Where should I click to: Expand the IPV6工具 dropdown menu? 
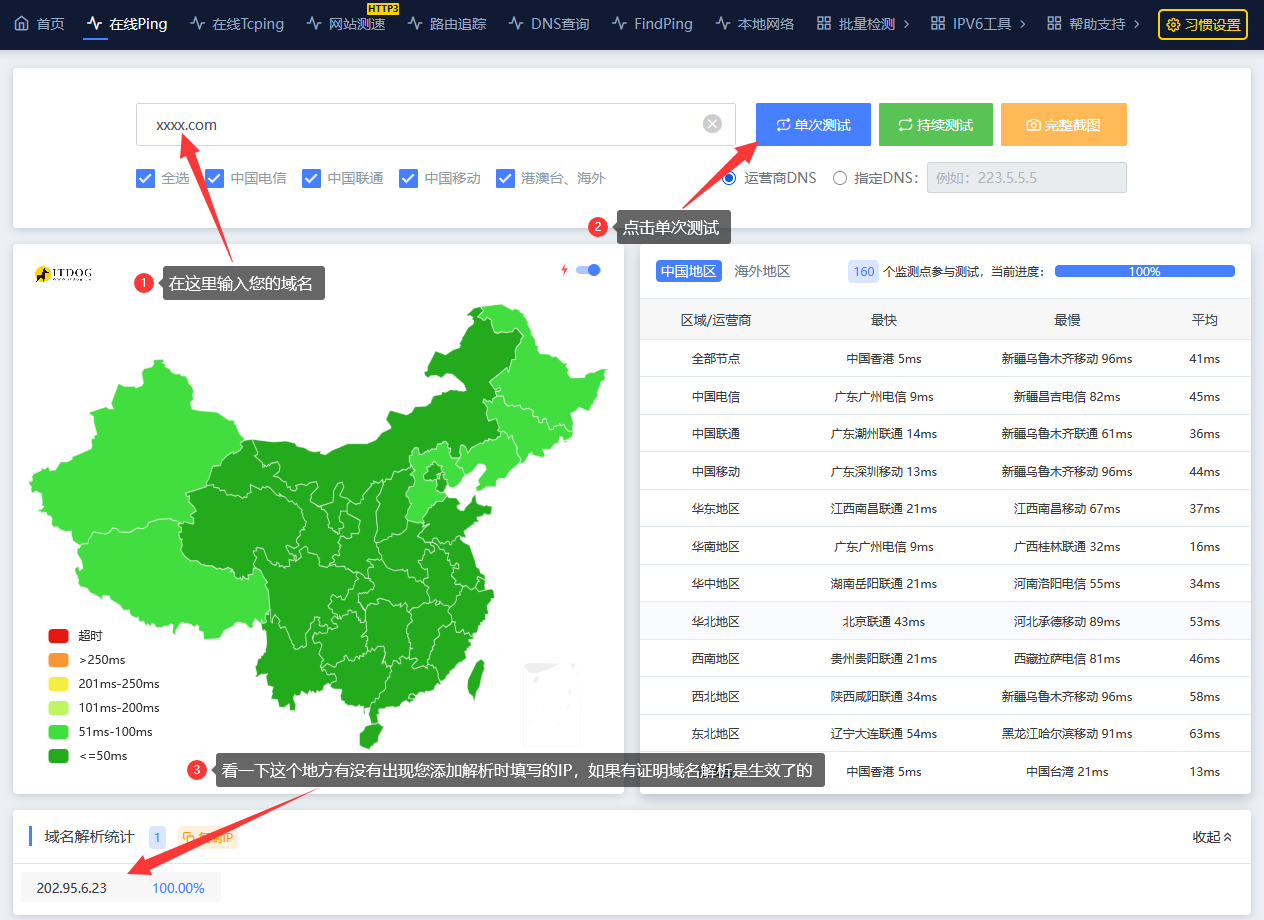pyautogui.click(x=977, y=23)
